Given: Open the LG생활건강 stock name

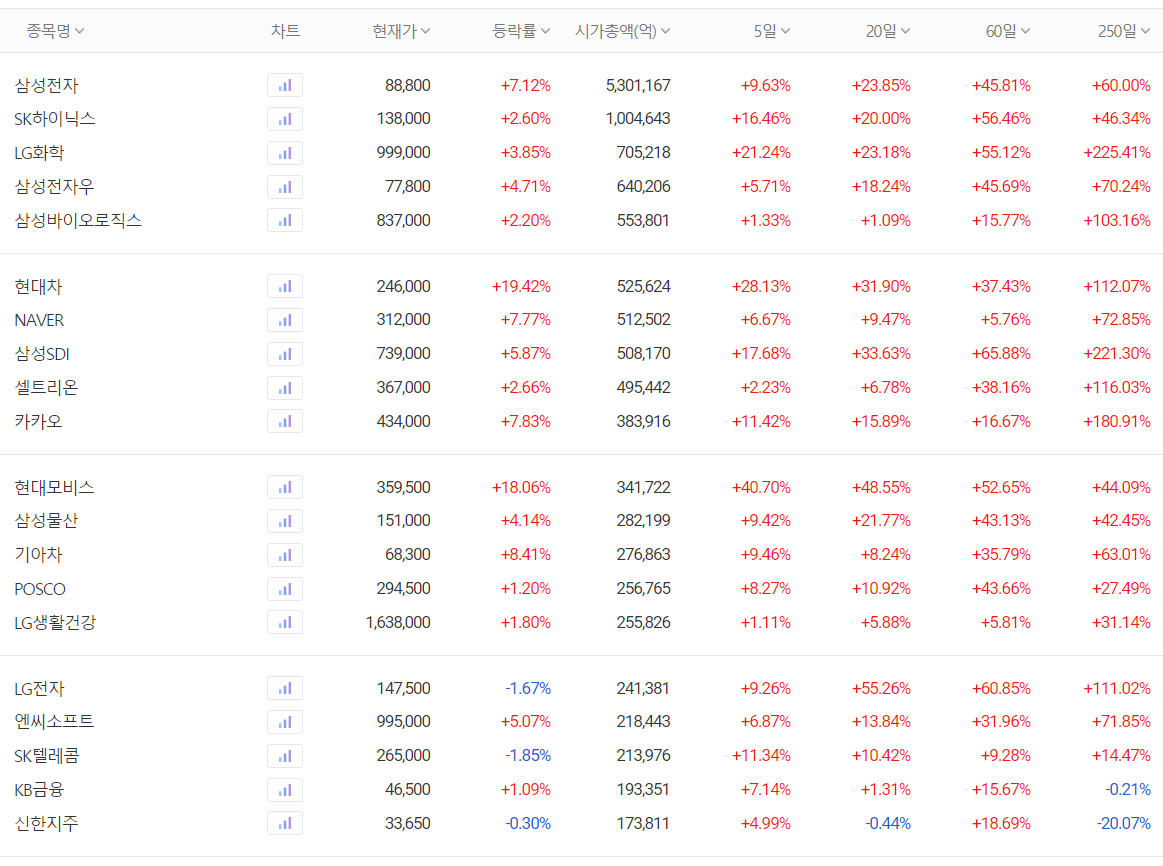Looking at the screenshot, I should 55,622.
